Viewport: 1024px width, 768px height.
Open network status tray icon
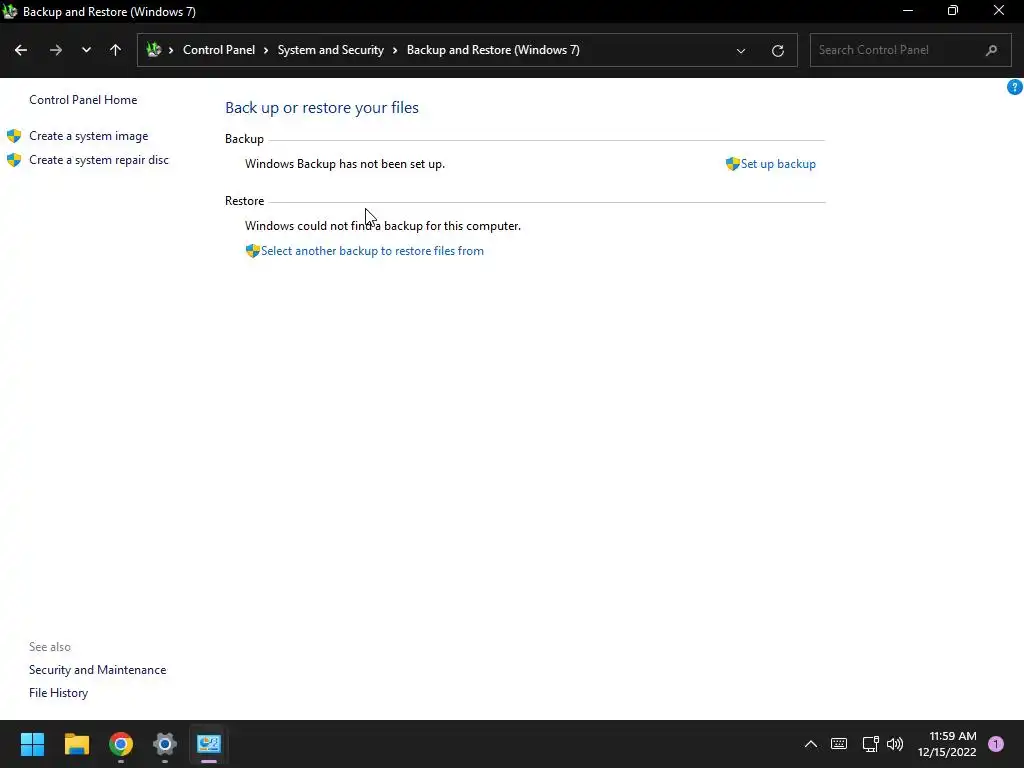(x=870, y=744)
